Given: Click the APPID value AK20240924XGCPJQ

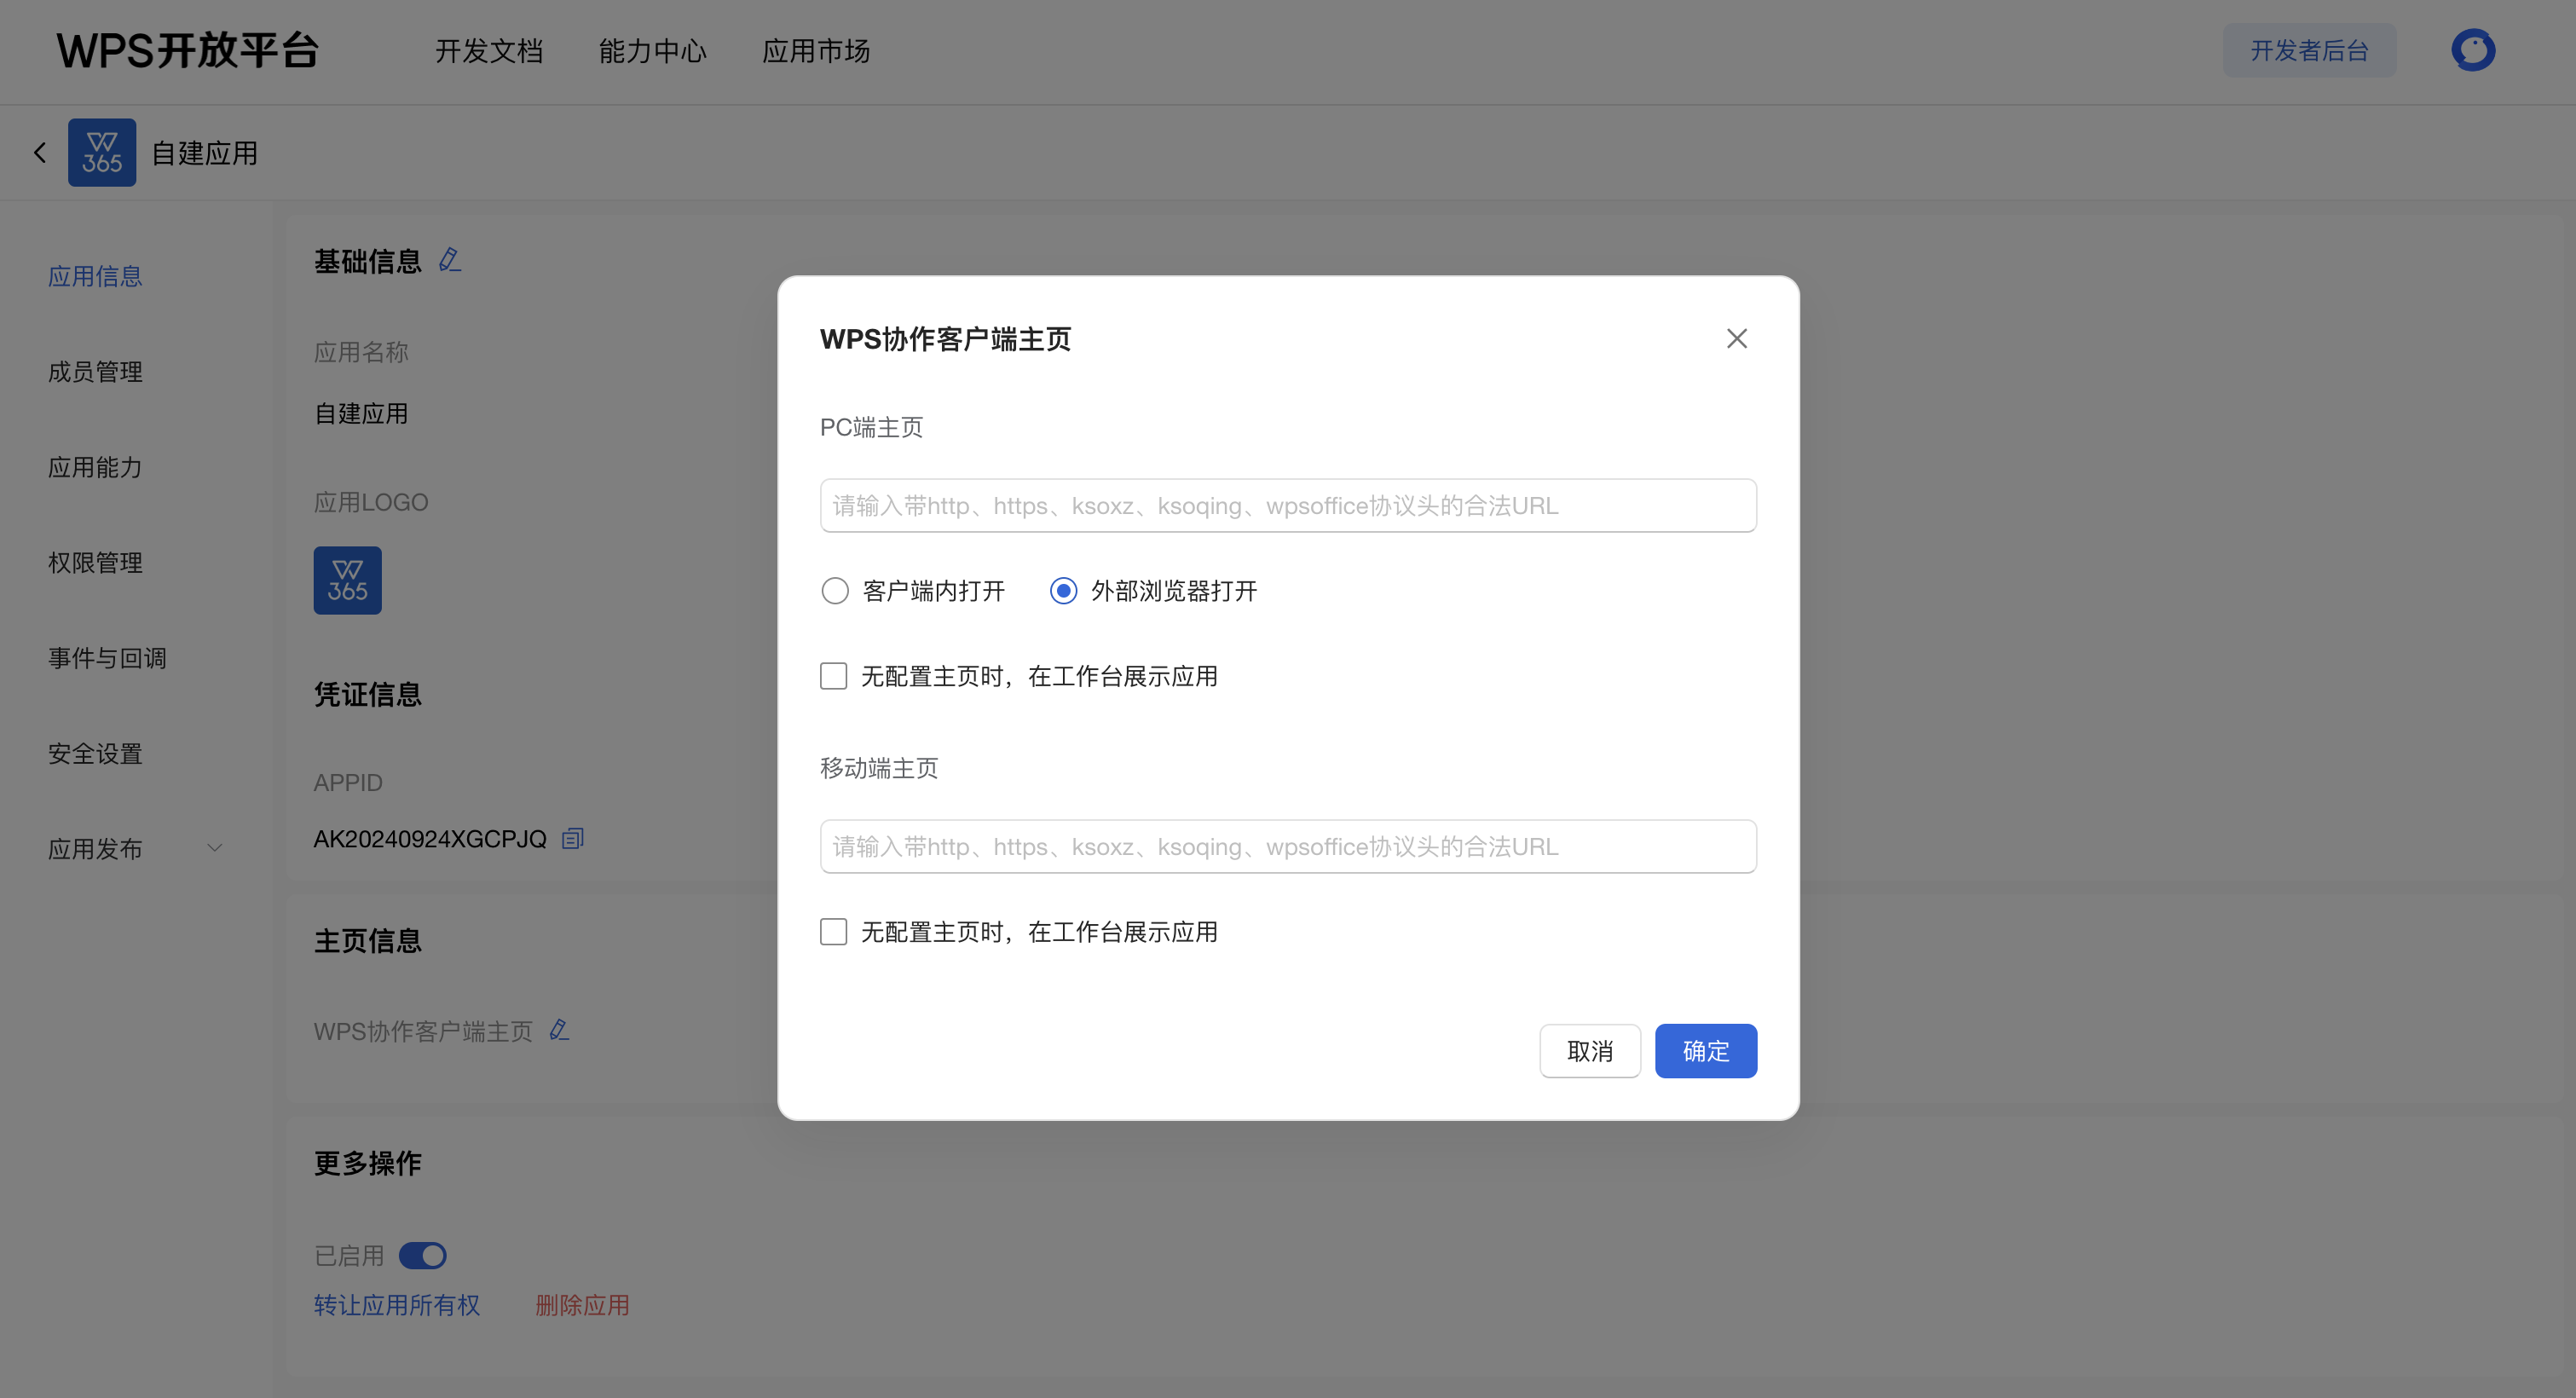Looking at the screenshot, I should click(x=430, y=839).
